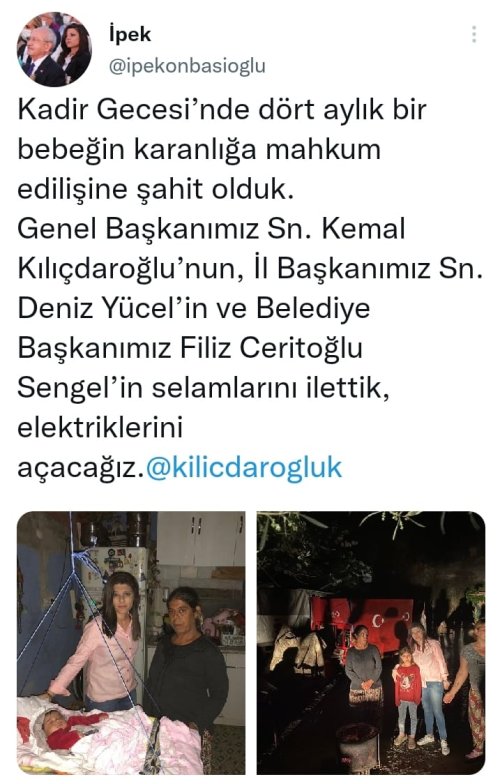The width and height of the screenshot is (500, 784).
Task: Open the three-dot more options menu
Action: tap(474, 34)
